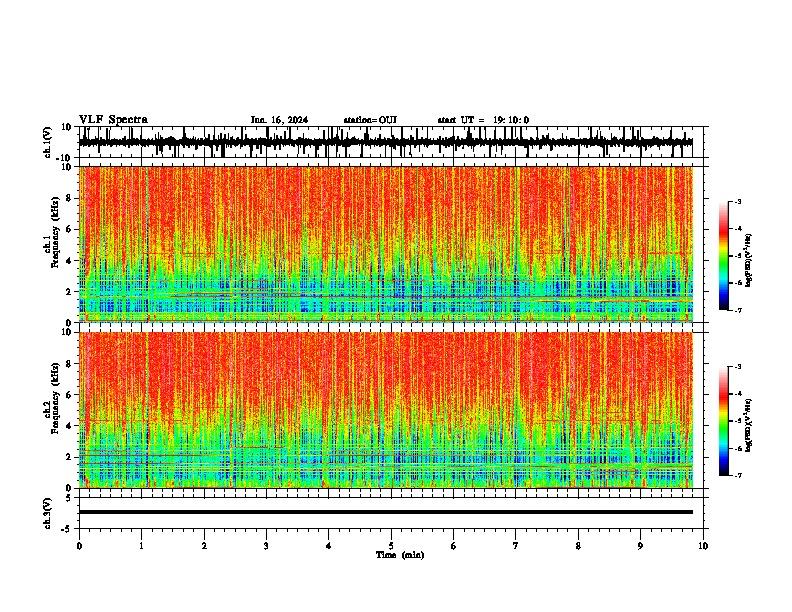The height and width of the screenshot is (612, 792).
Task: Click the date label Jan. 16, 2024
Action: 279,120
